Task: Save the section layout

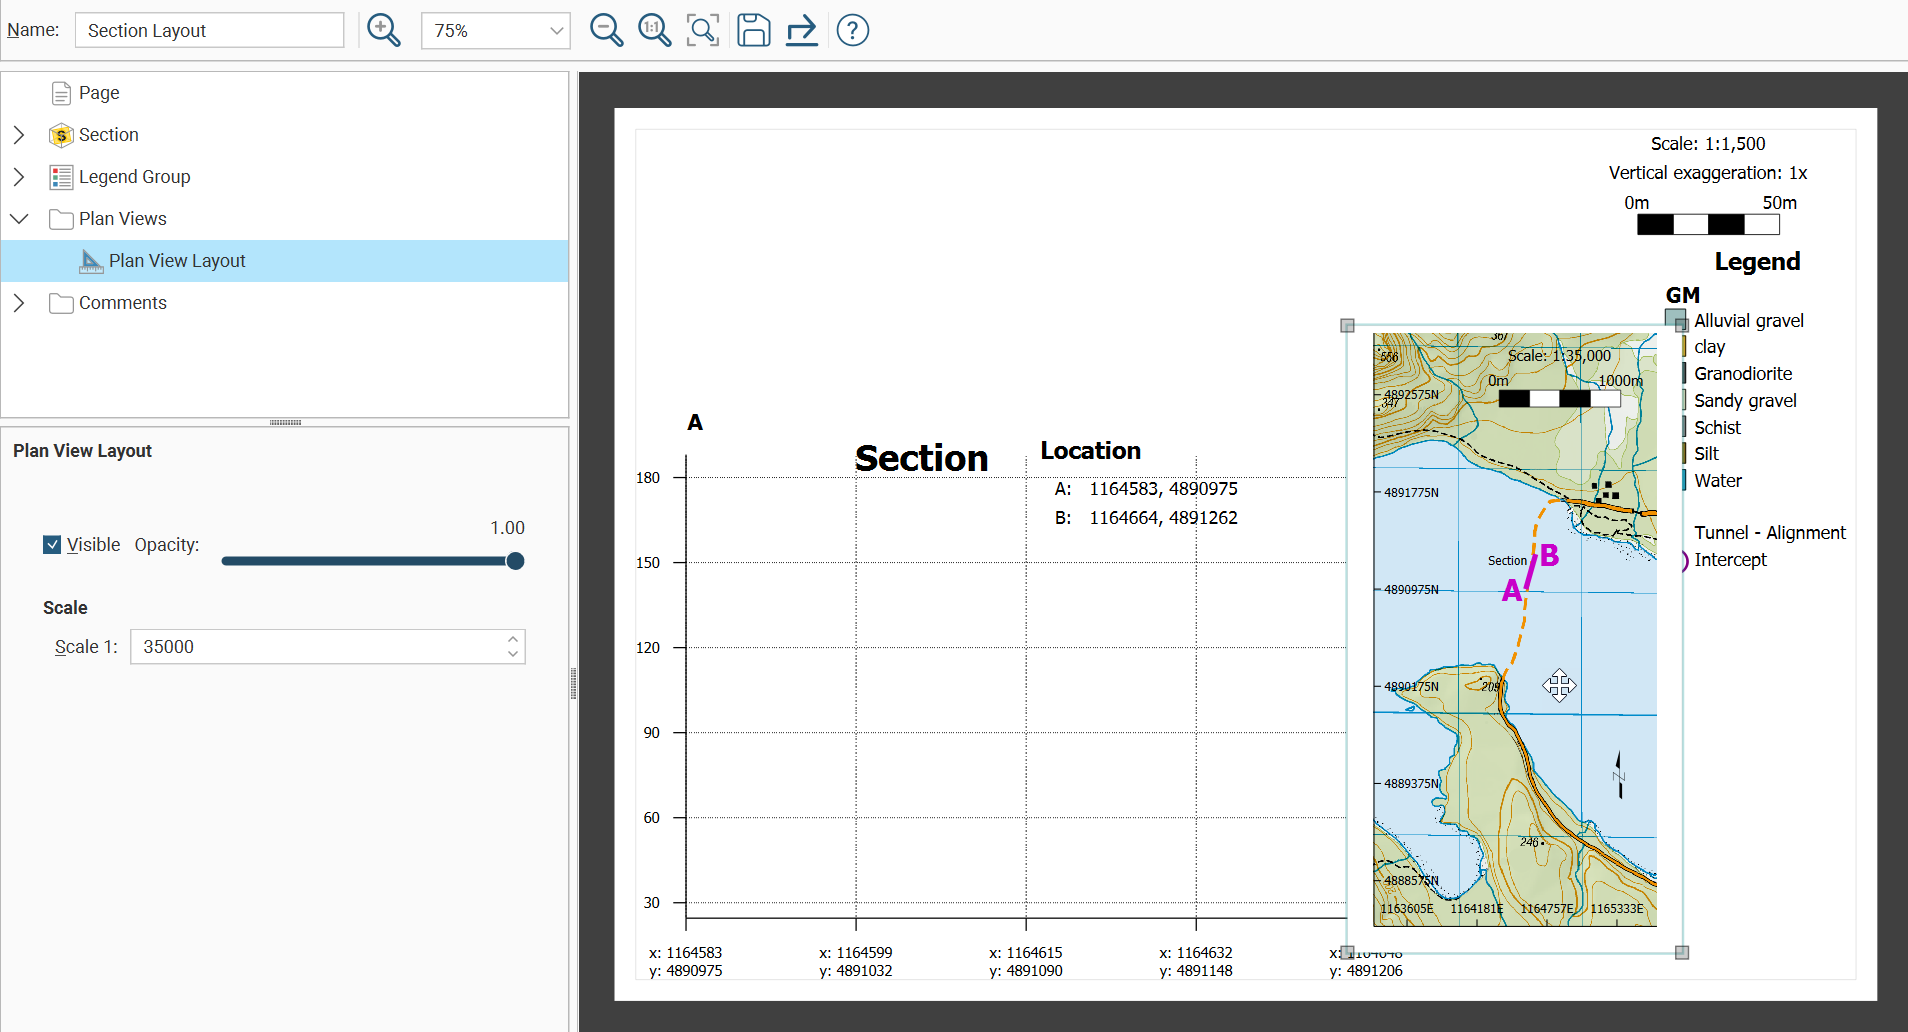Action: (x=753, y=30)
